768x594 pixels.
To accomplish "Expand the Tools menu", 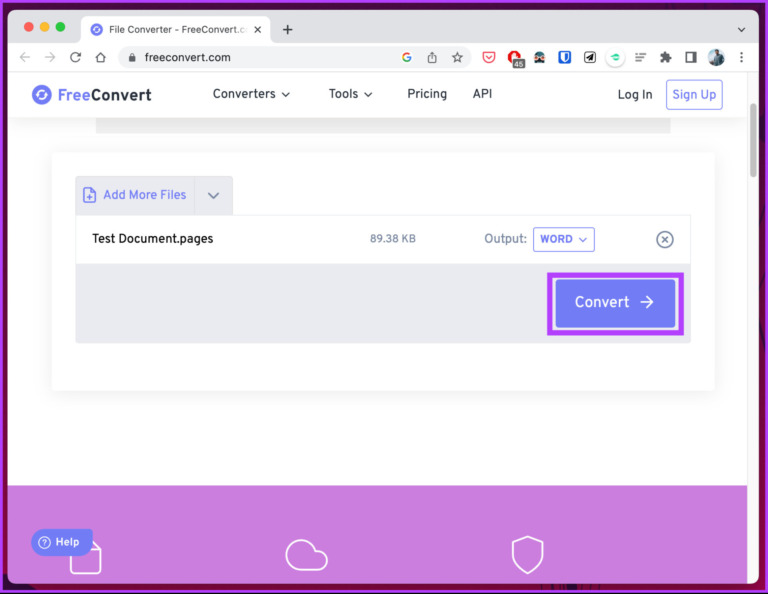I will 350,94.
